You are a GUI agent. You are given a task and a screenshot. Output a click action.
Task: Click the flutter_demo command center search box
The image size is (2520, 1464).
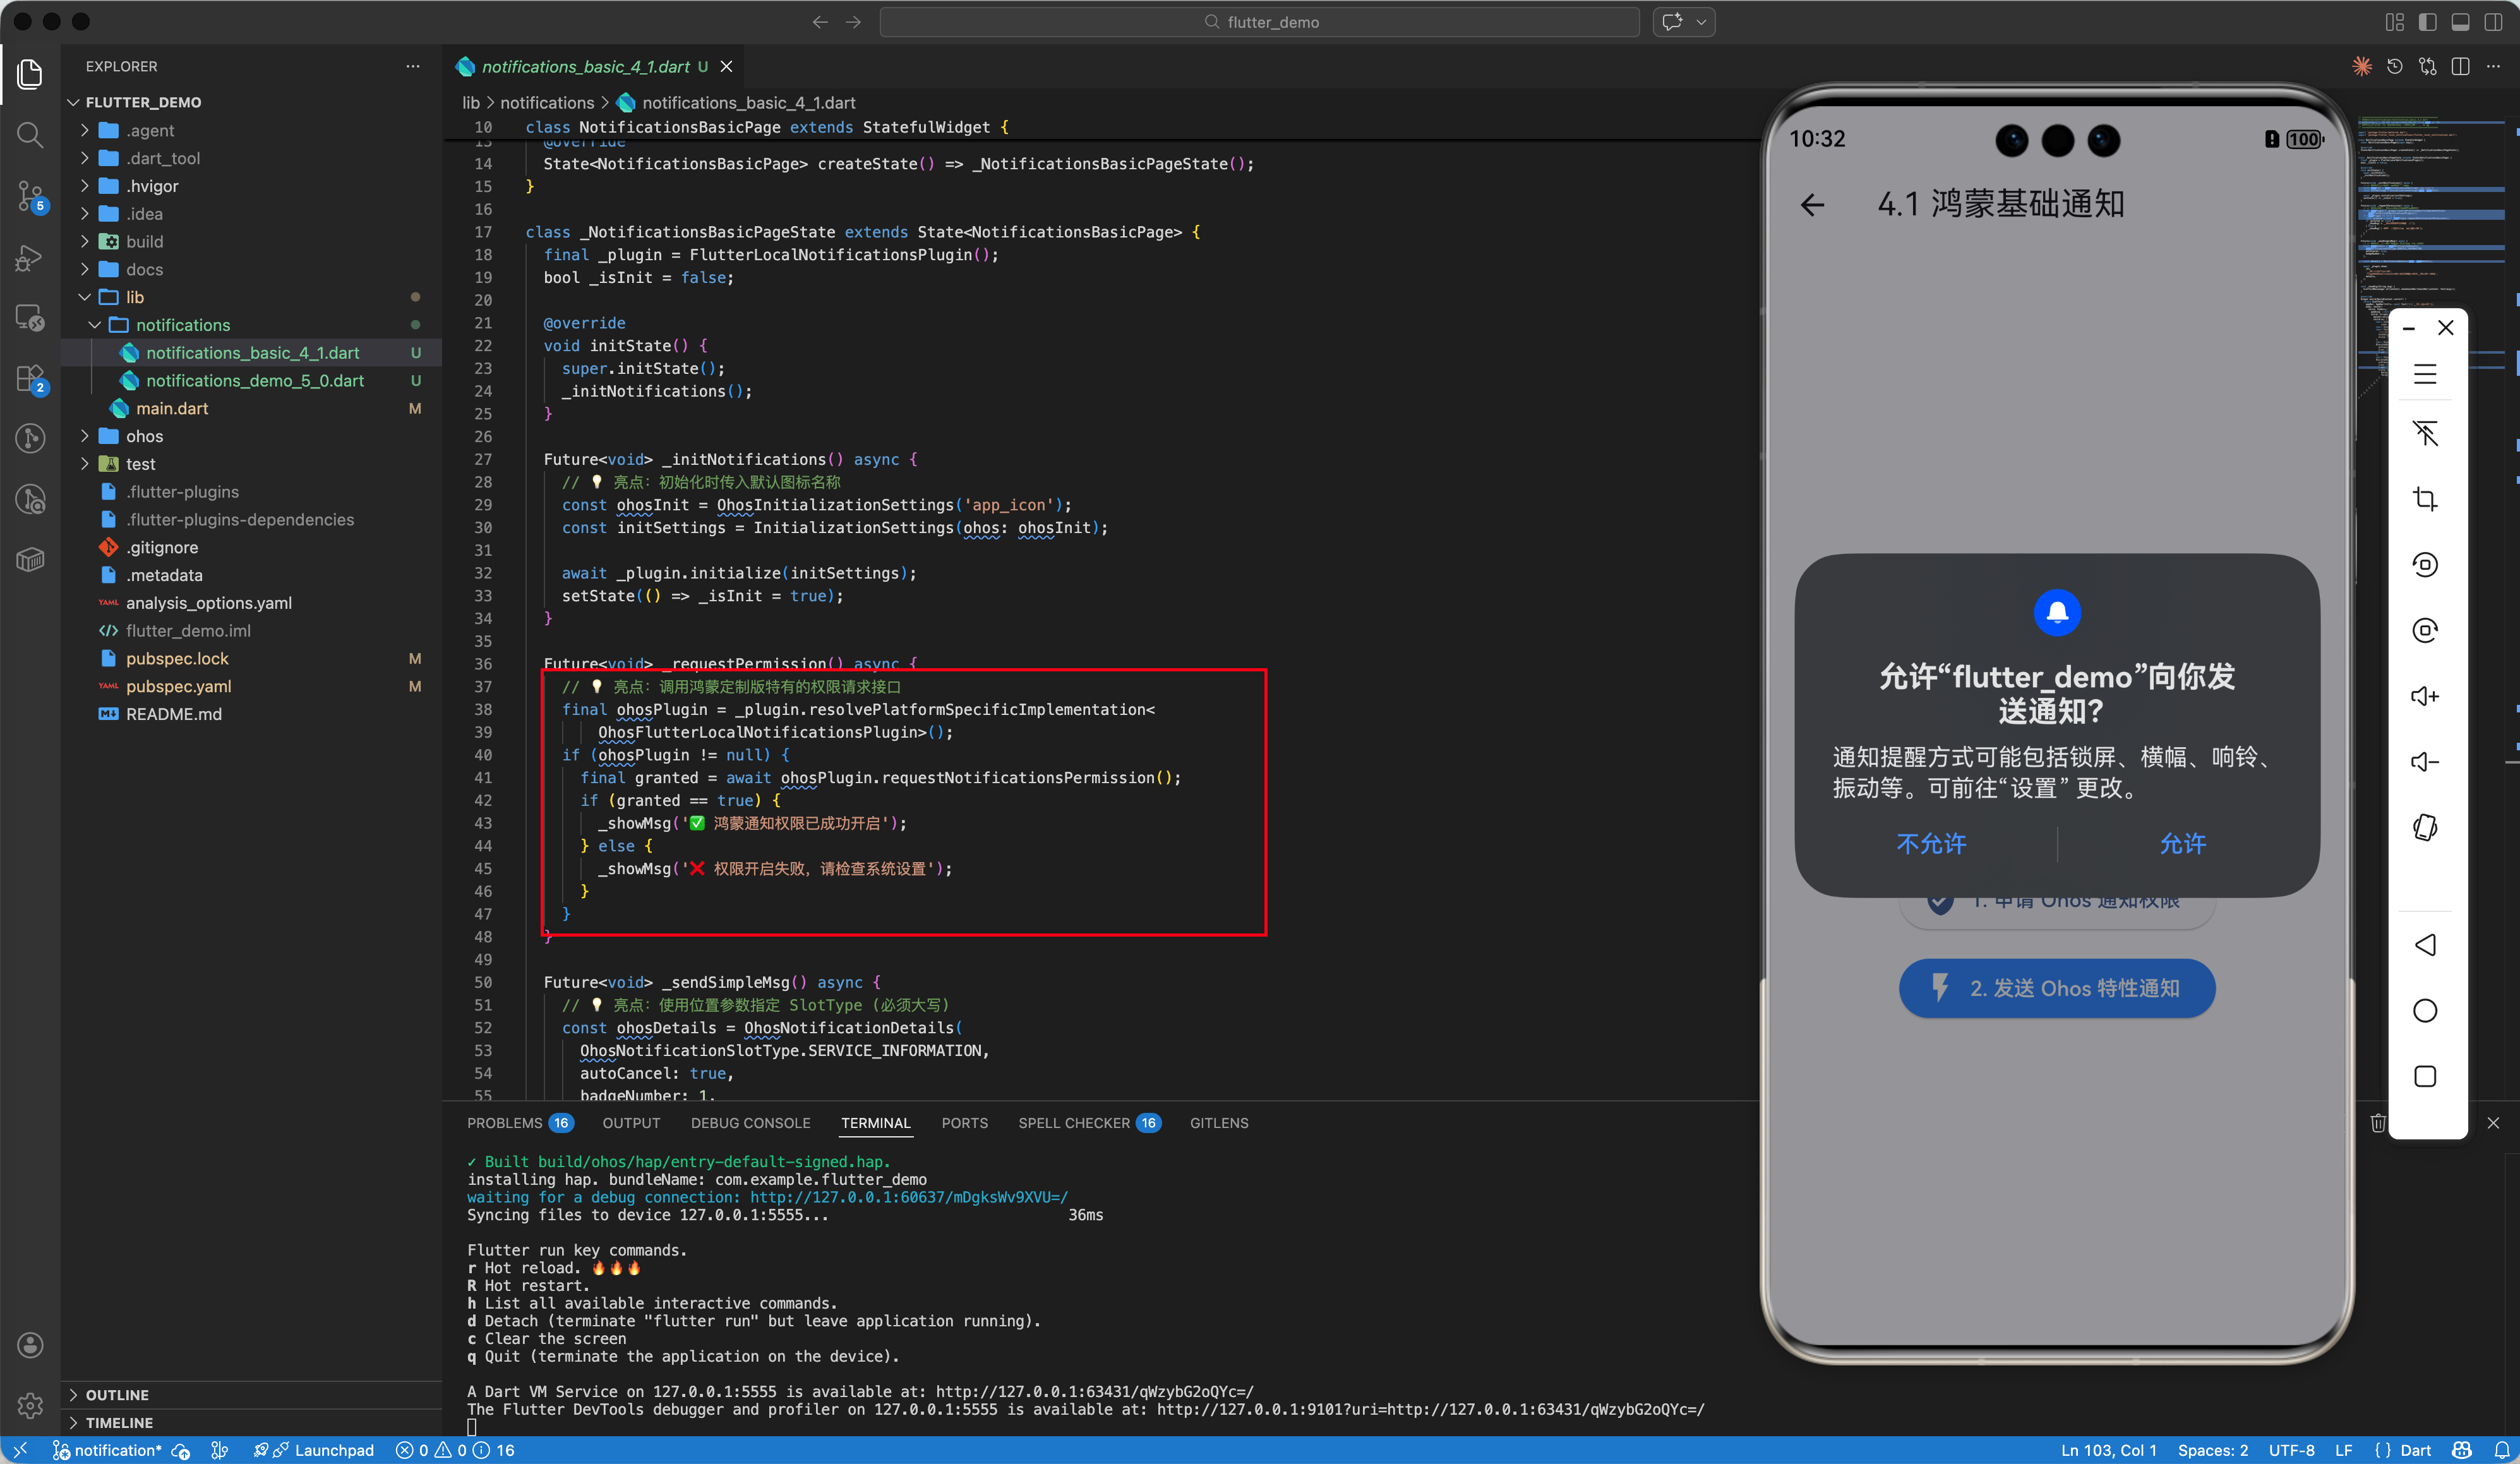[1259, 22]
